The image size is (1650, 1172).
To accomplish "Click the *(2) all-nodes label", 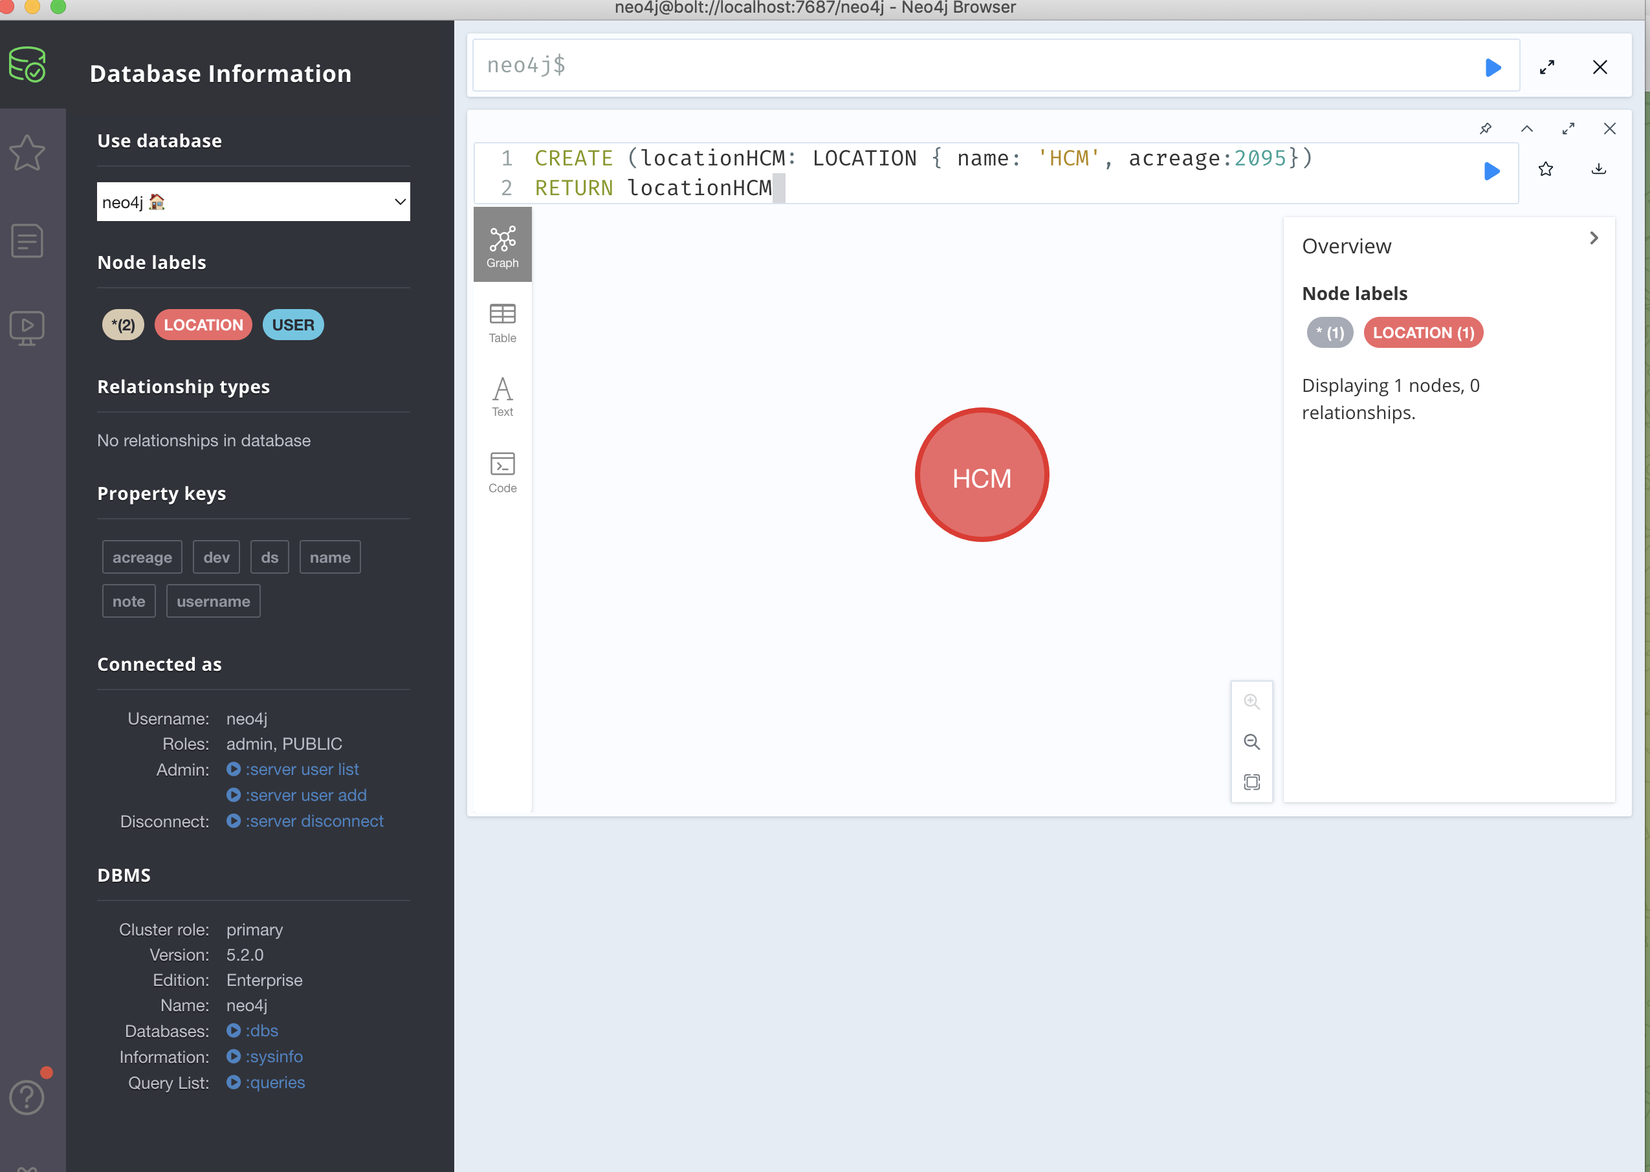I will 124,325.
